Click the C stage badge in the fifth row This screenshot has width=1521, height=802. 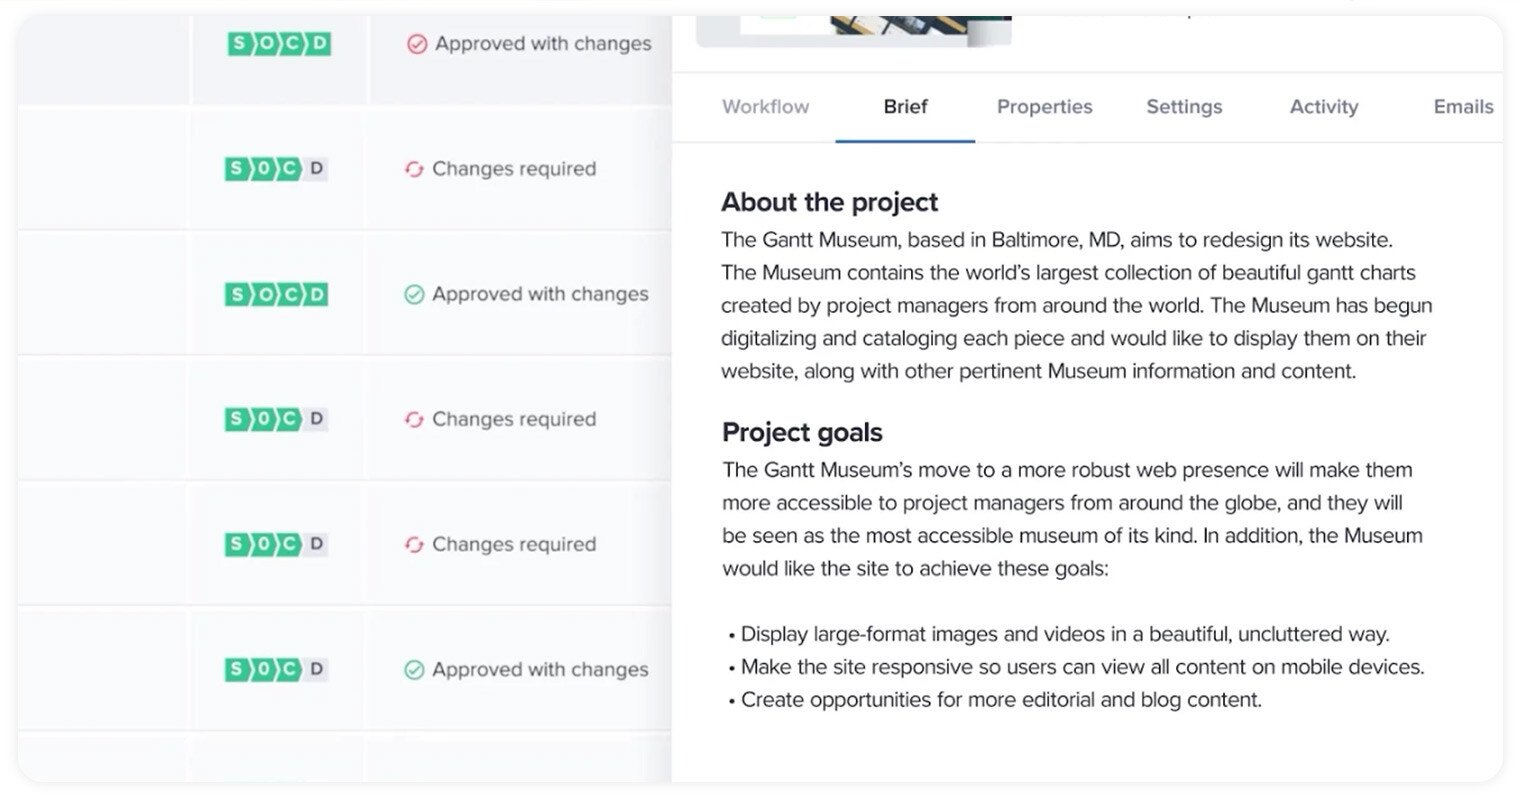[289, 544]
